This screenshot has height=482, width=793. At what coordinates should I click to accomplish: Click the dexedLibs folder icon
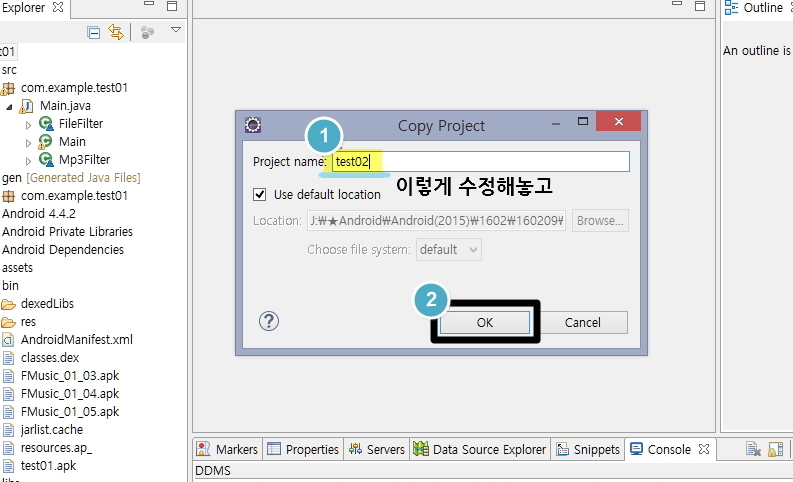[9, 304]
